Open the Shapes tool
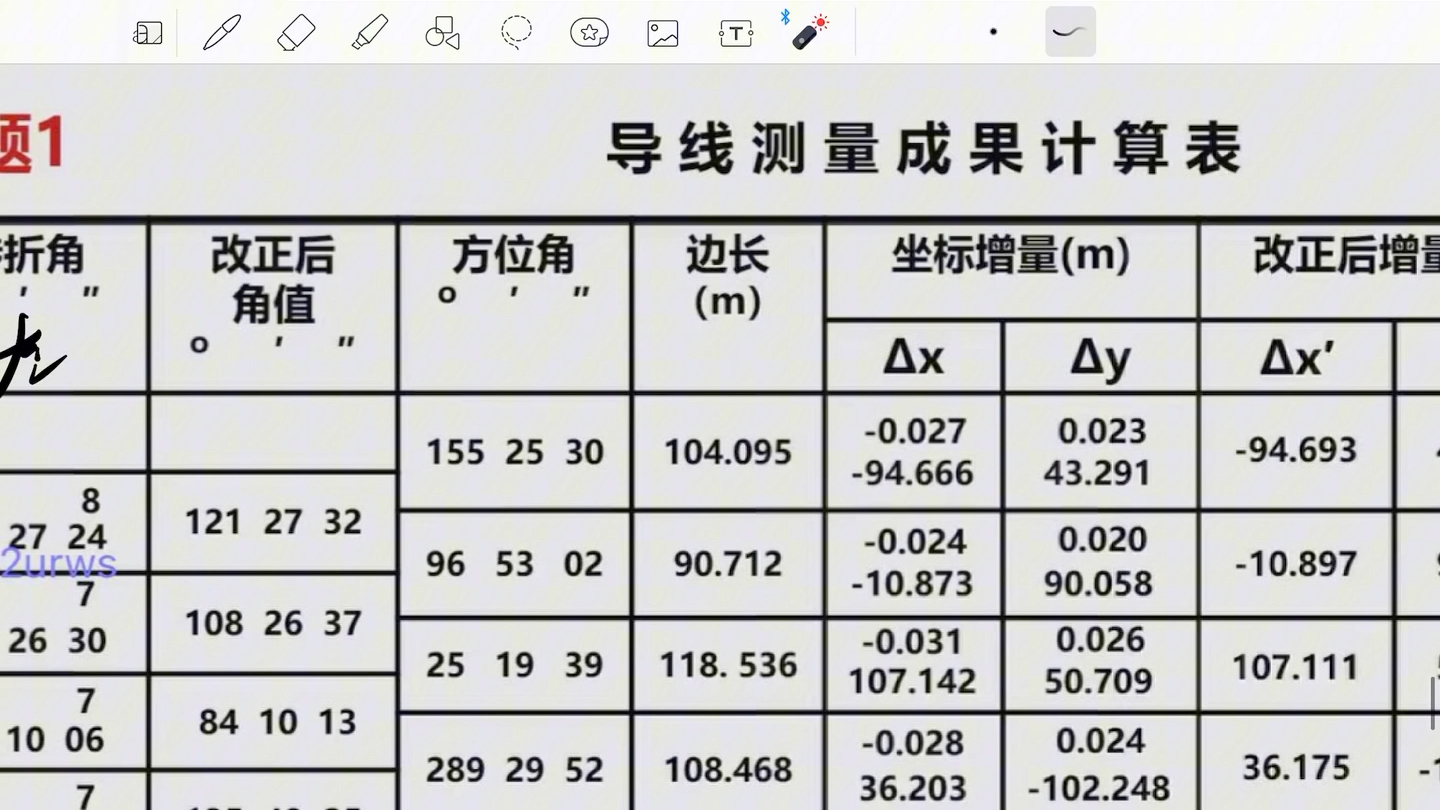 [442, 33]
